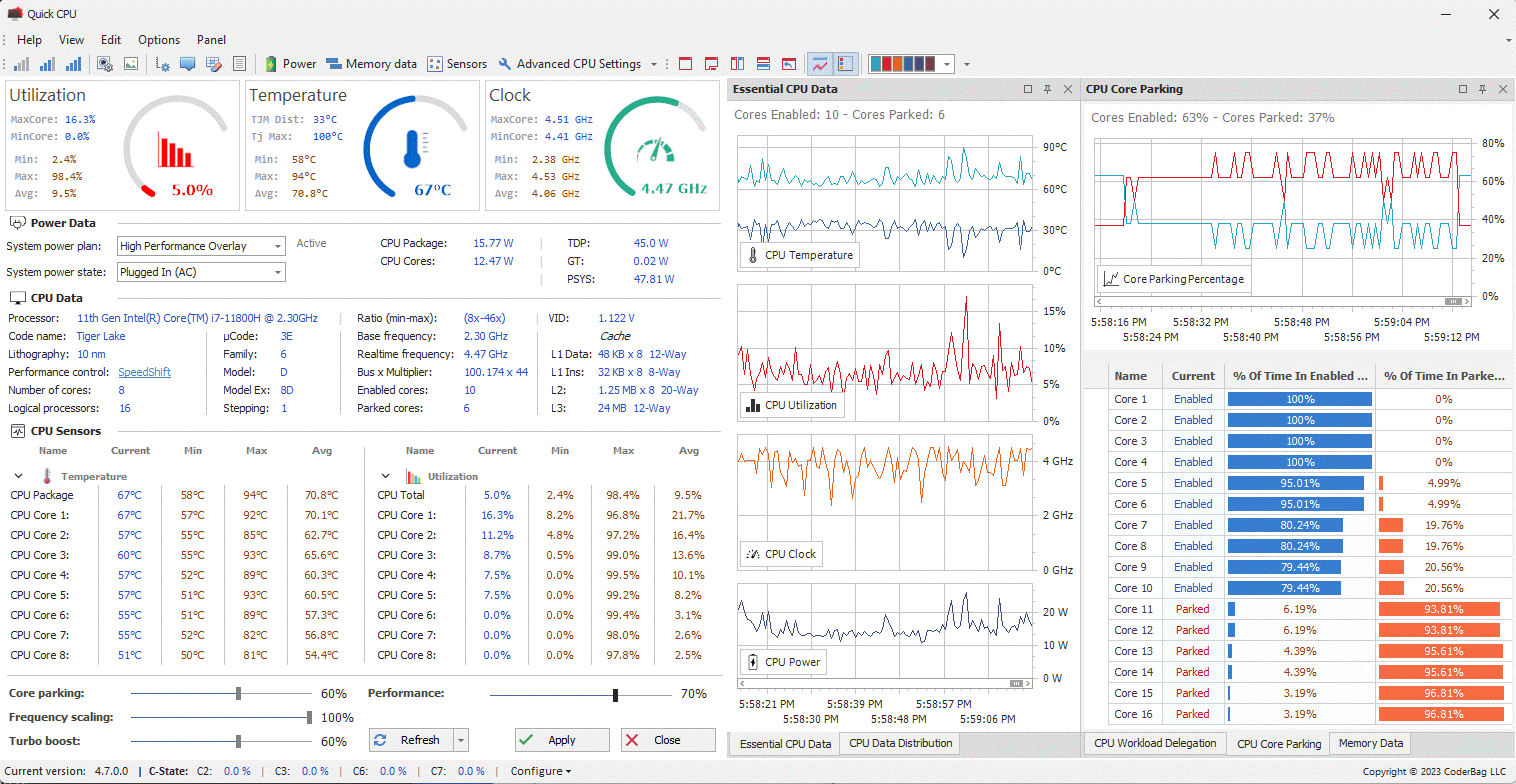Viewport: 1516px width, 784px height.
Task: Click the Apply button
Action: pos(562,740)
